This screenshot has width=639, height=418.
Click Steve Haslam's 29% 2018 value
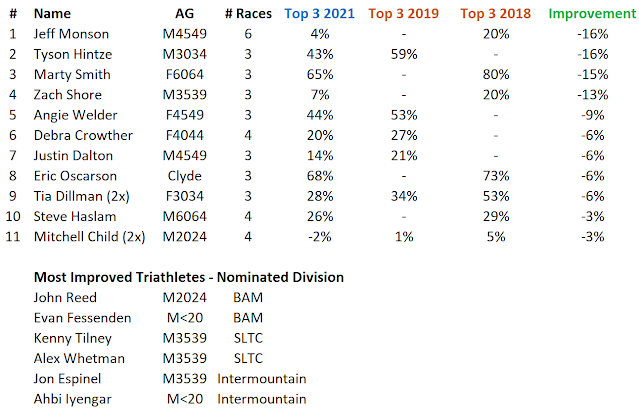point(496,216)
